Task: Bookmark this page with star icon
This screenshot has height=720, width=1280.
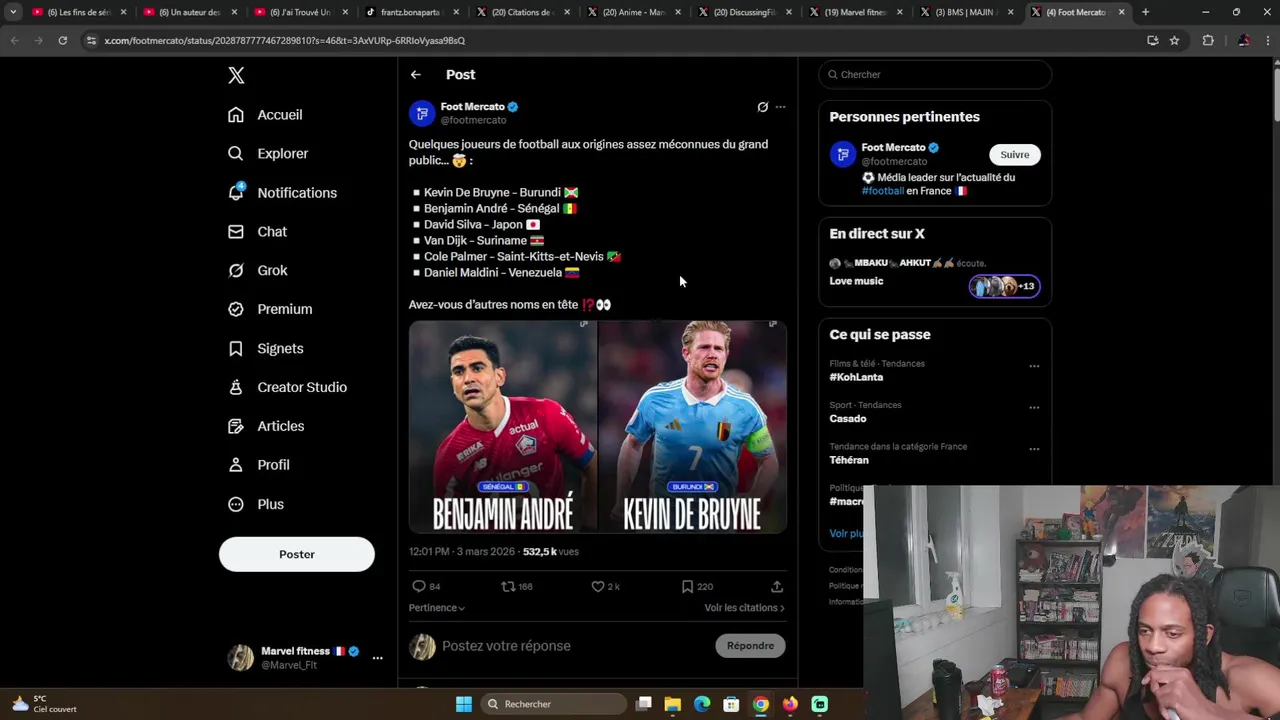Action: point(1174,41)
